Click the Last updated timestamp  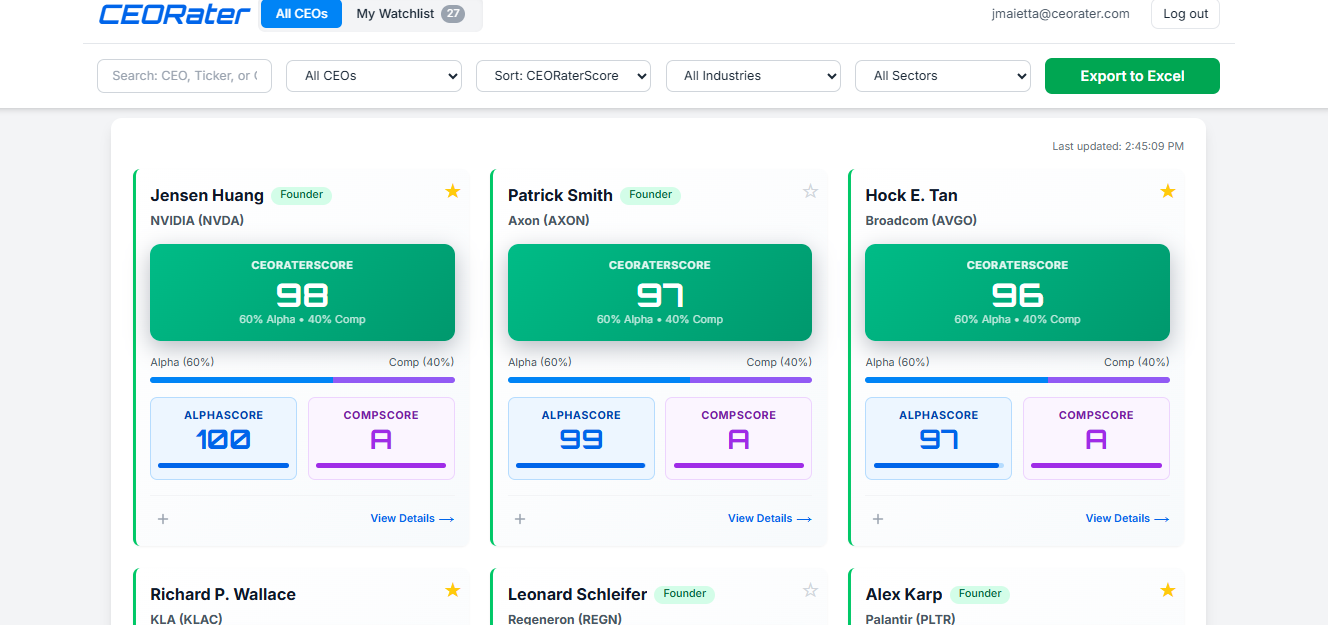pyautogui.click(x=1118, y=146)
